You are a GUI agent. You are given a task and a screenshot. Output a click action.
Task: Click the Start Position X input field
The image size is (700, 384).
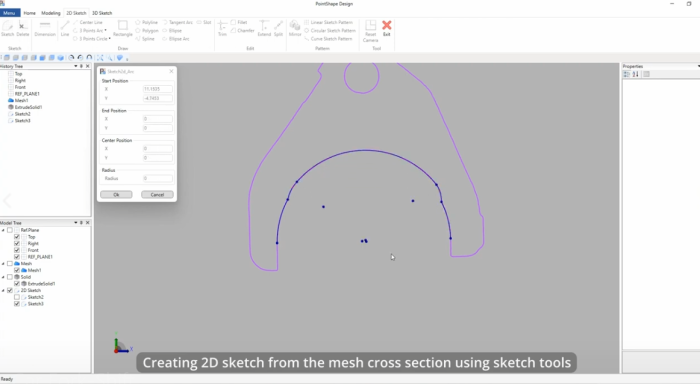(x=158, y=89)
